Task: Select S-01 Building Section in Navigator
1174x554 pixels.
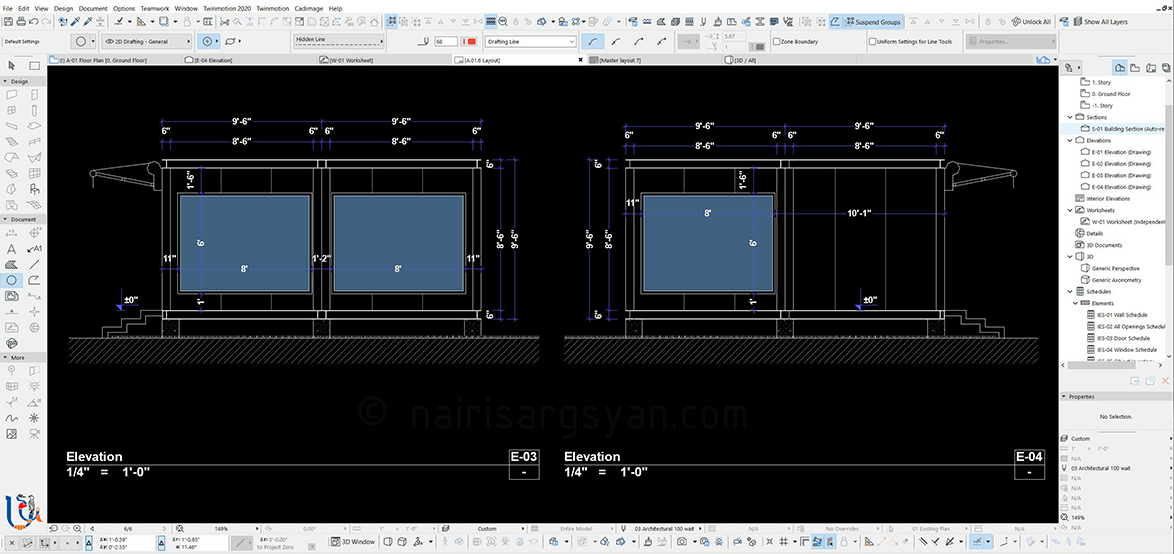Action: coord(1124,129)
